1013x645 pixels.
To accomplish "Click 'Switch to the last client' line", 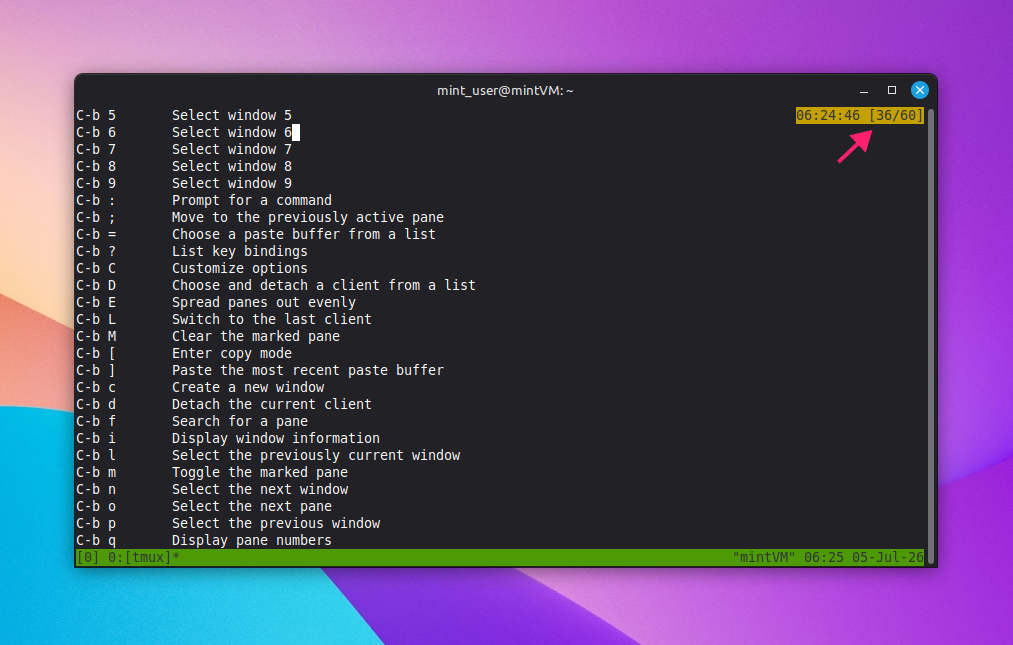I will point(272,319).
